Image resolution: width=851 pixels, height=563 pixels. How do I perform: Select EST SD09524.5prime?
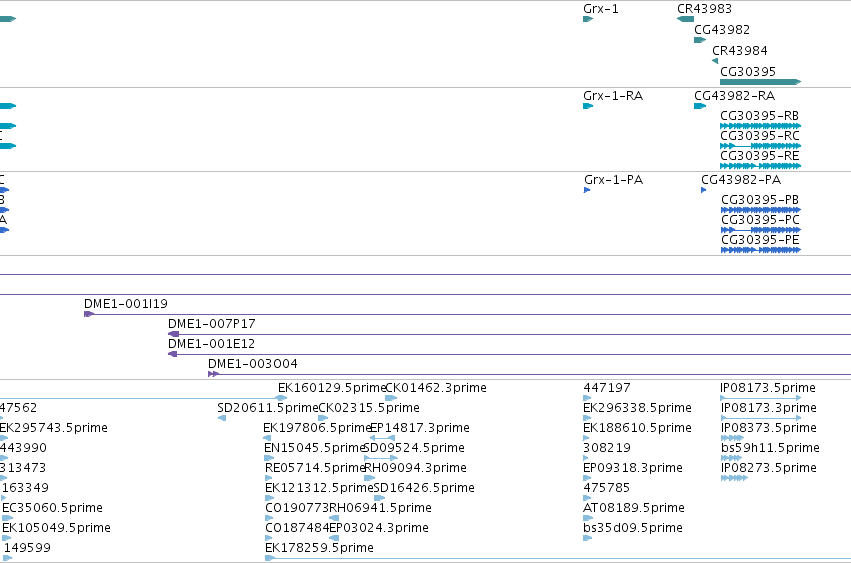click(x=380, y=458)
